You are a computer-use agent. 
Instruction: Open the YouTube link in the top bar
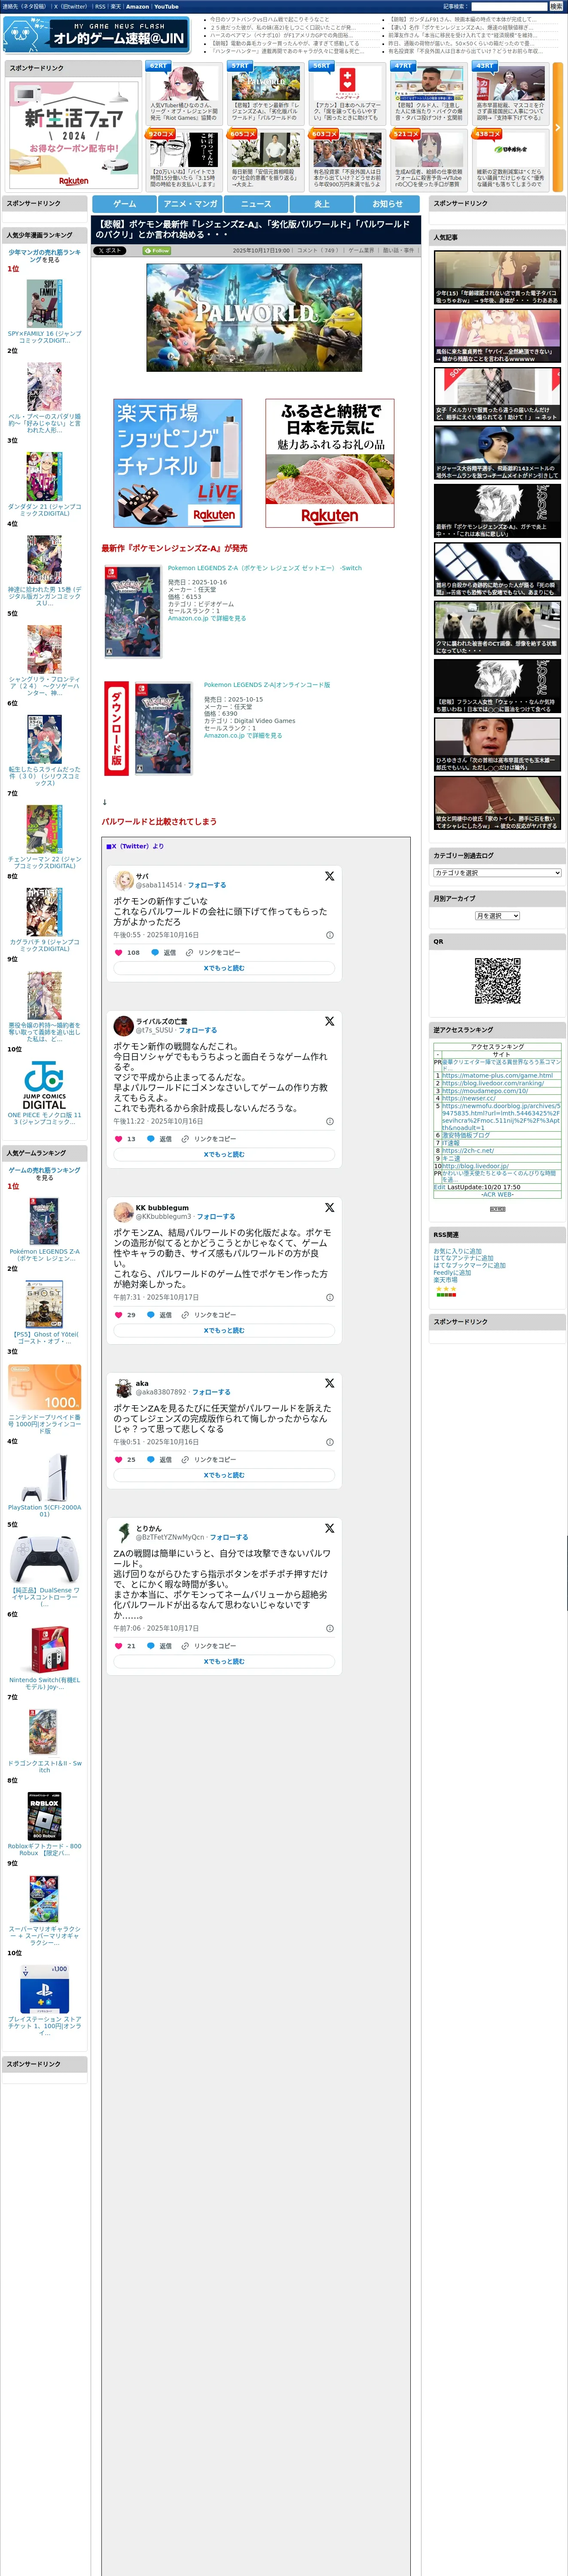(166, 7)
